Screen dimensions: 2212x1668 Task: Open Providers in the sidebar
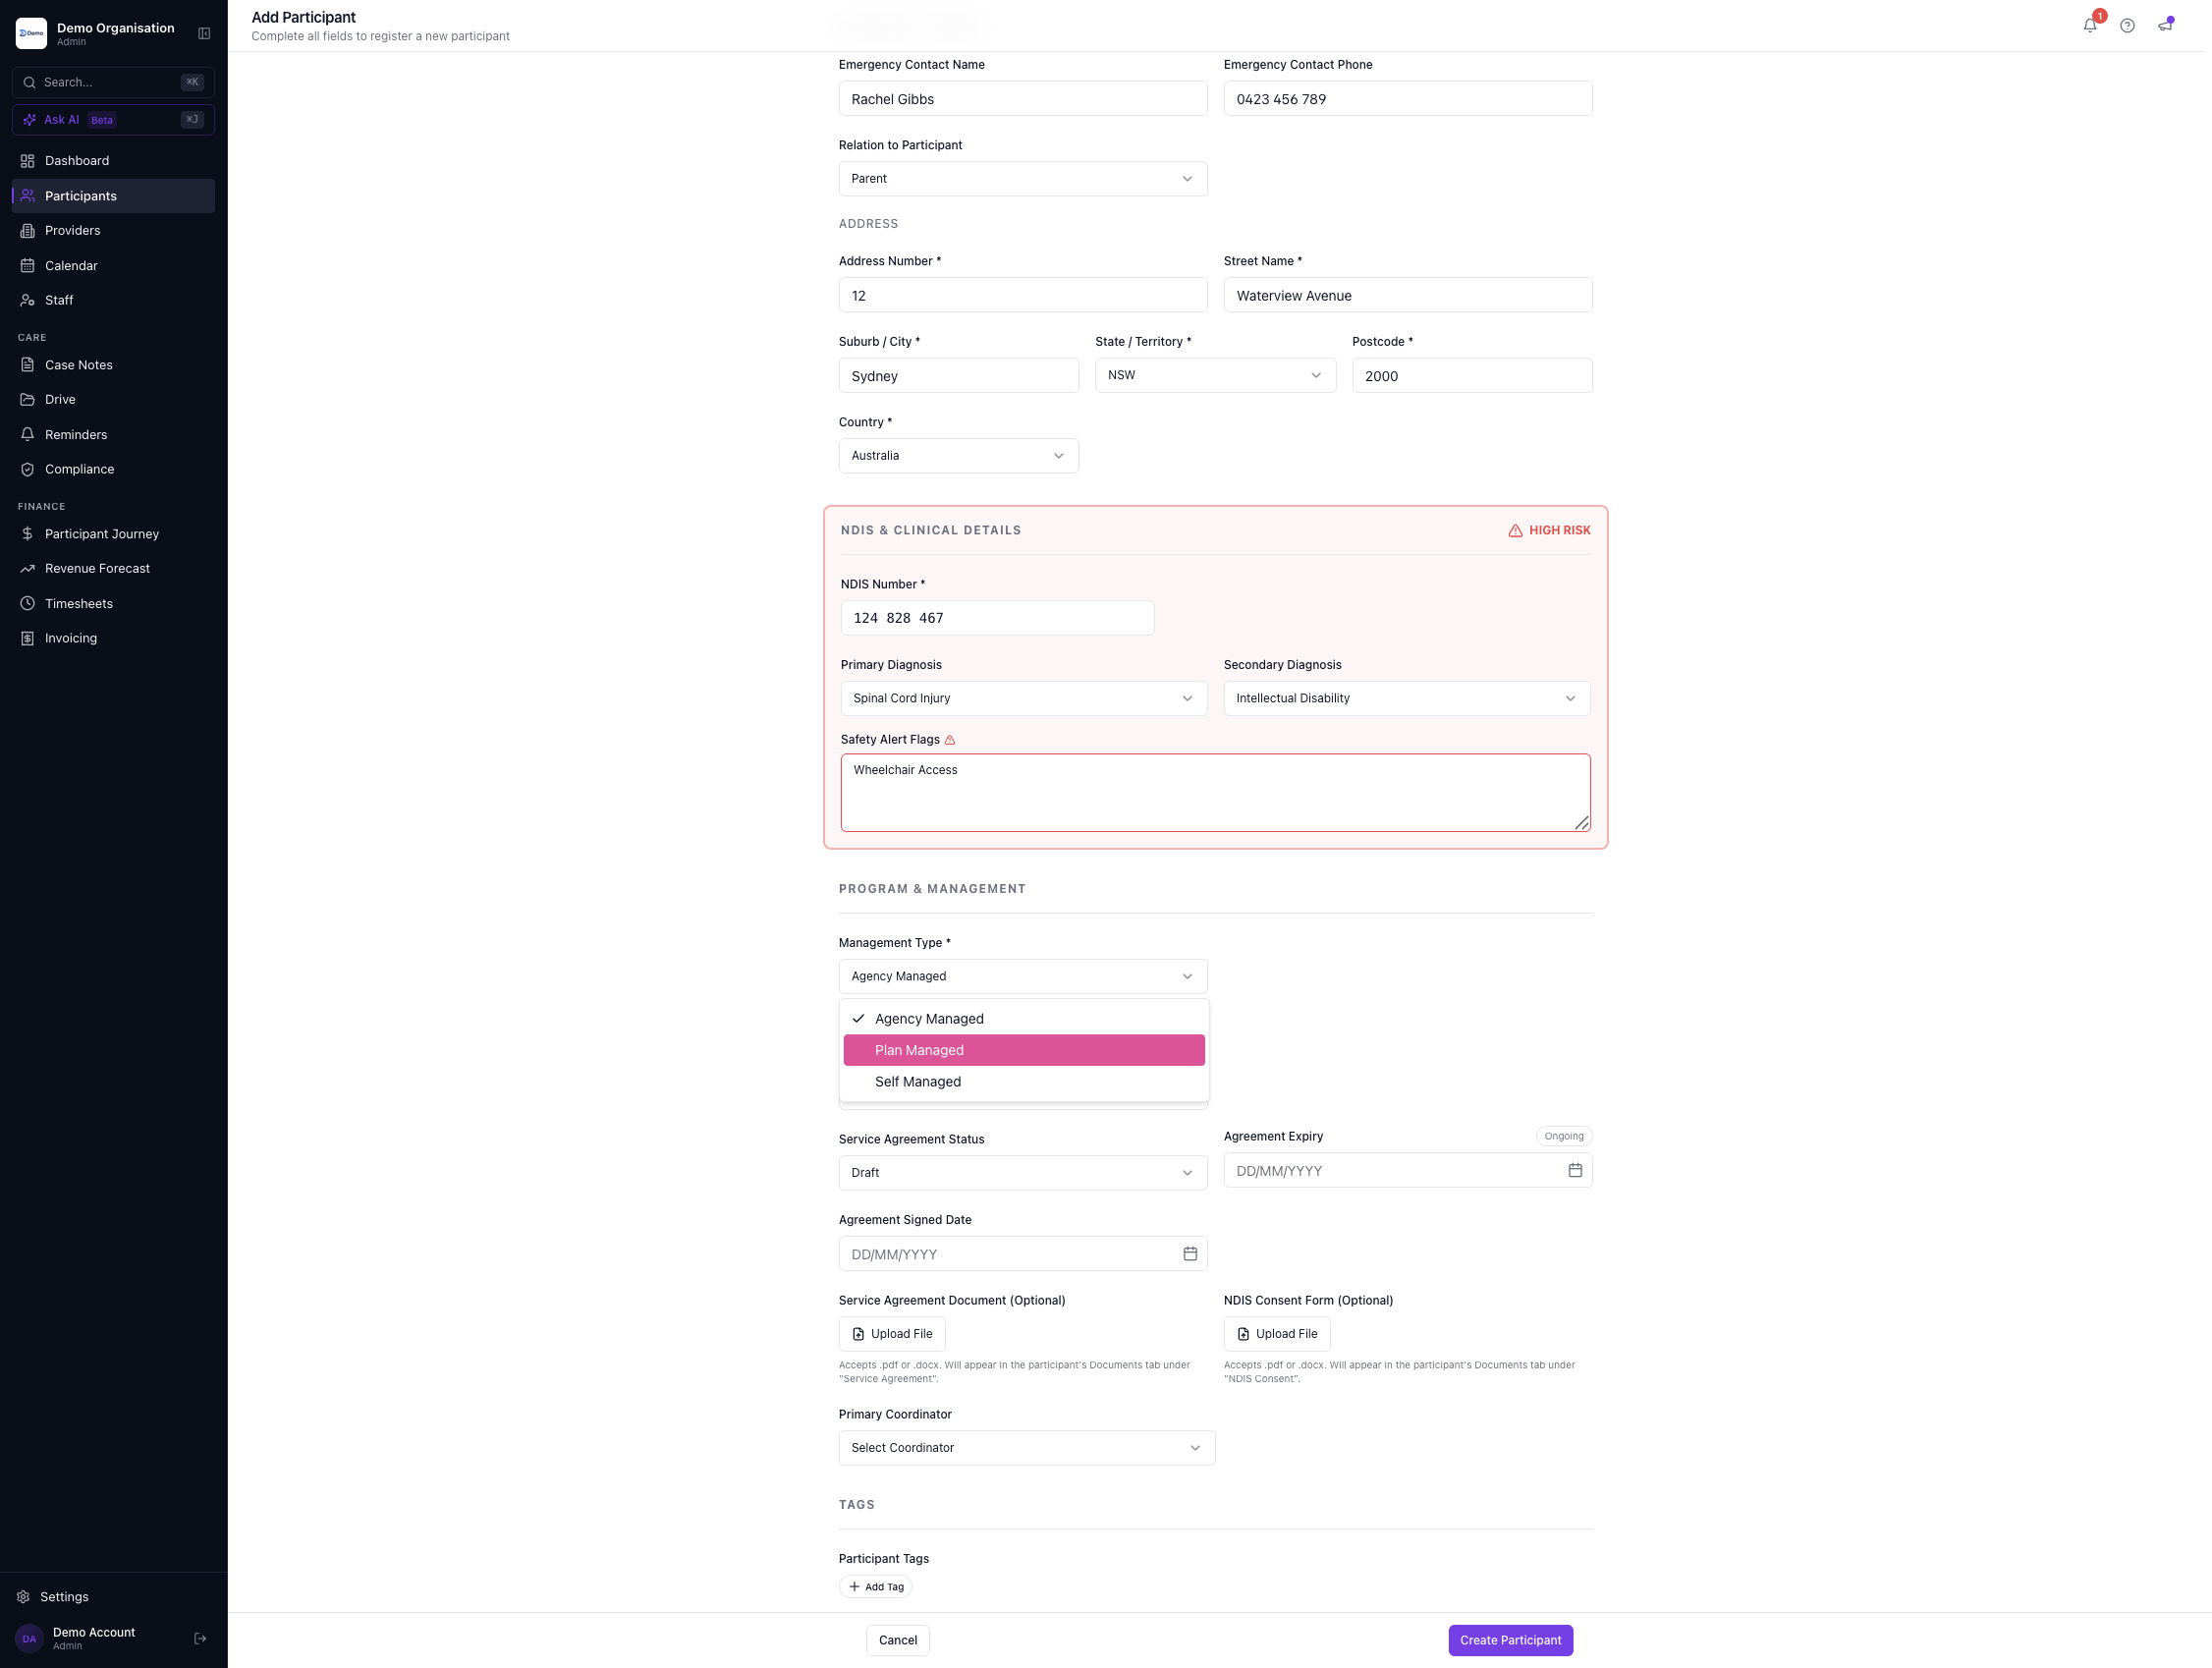point(113,231)
